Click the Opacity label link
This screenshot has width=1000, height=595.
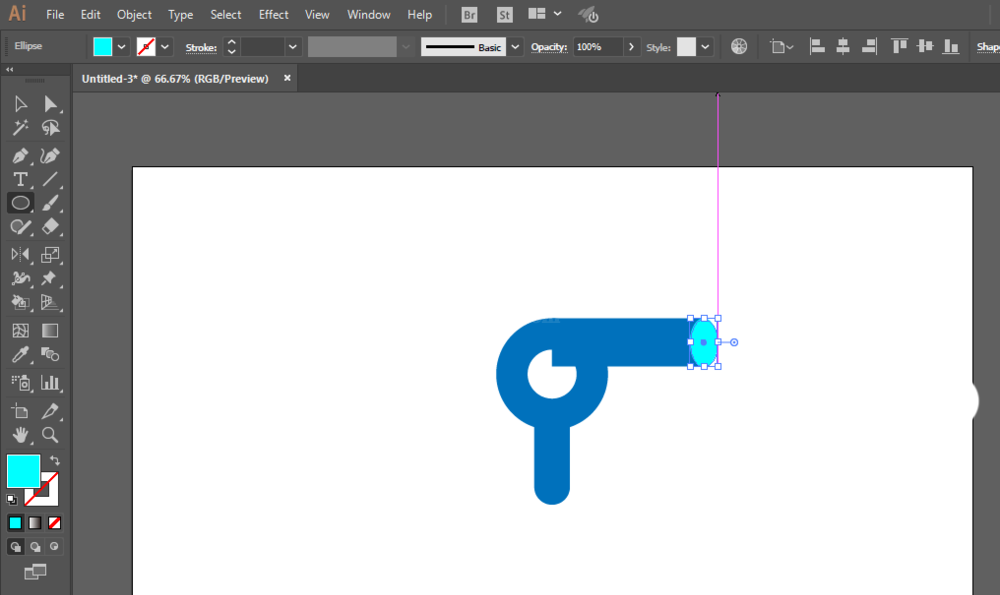pyautogui.click(x=548, y=47)
